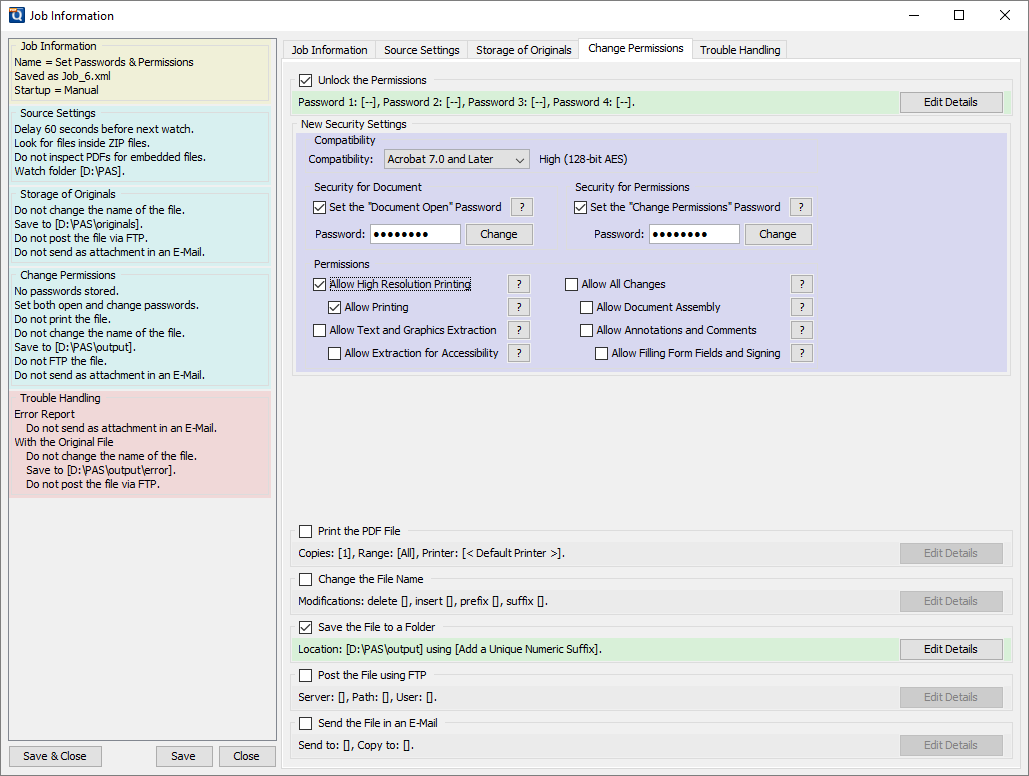Screen dimensions: 1029x776
Task: Click help button for Allow All Changes
Action: coord(801,284)
